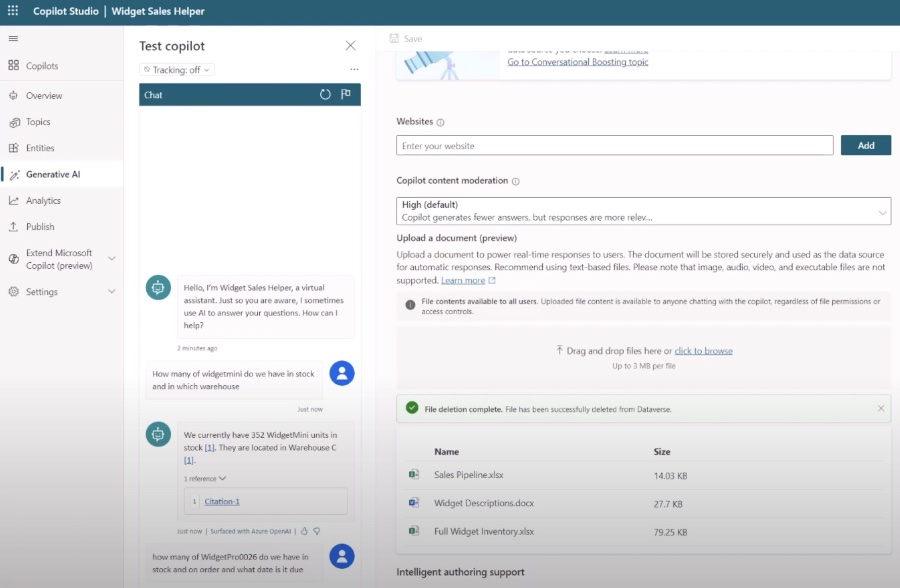
Task: Dismiss the File deletion complete notification
Action: (880, 408)
